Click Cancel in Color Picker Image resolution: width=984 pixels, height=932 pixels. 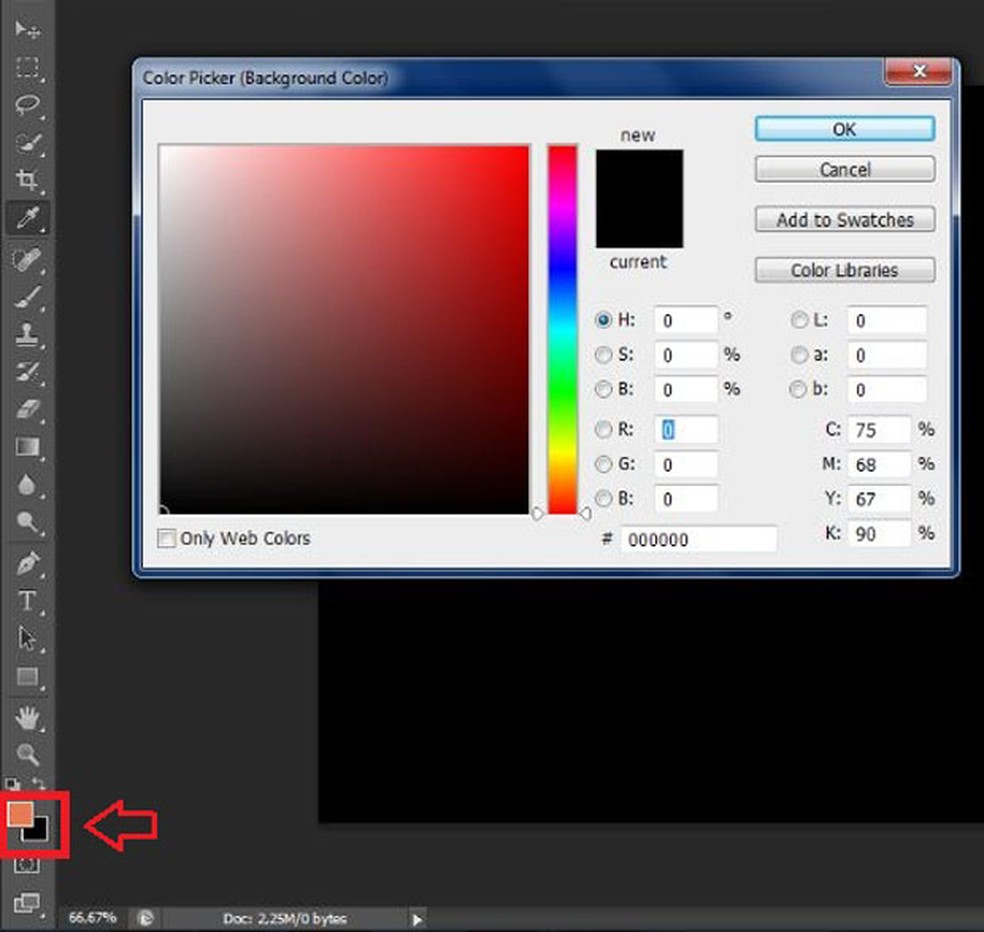click(845, 169)
